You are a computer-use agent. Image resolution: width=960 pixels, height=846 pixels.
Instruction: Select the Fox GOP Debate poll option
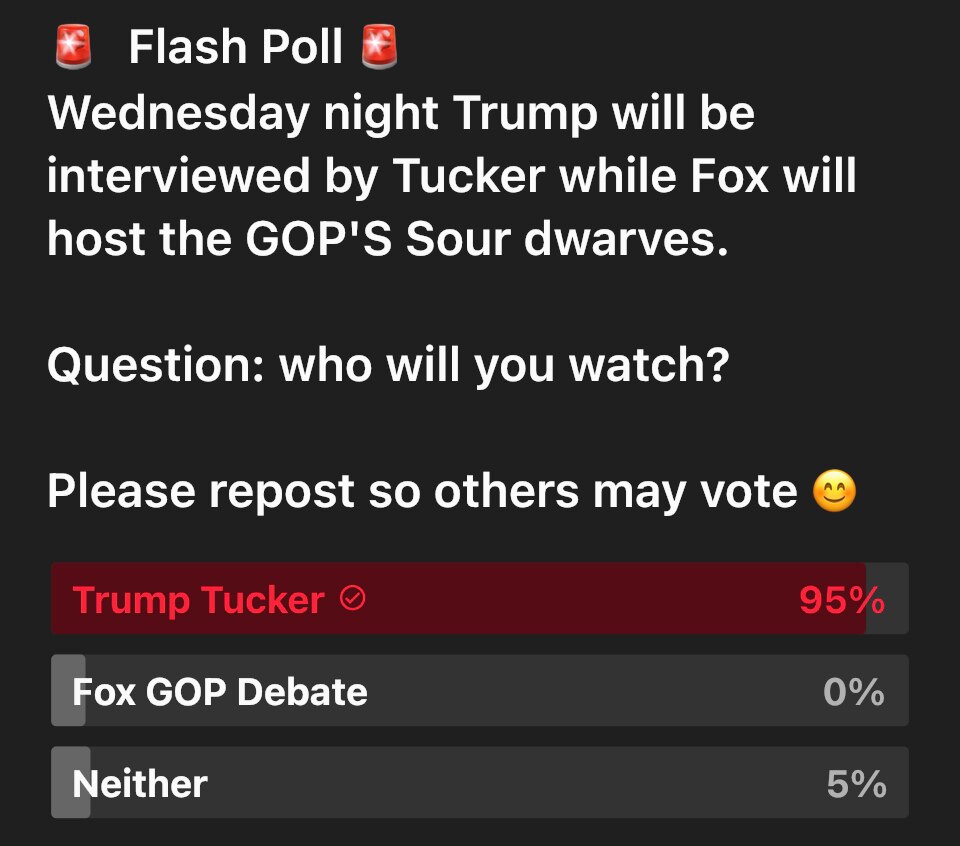coord(220,691)
